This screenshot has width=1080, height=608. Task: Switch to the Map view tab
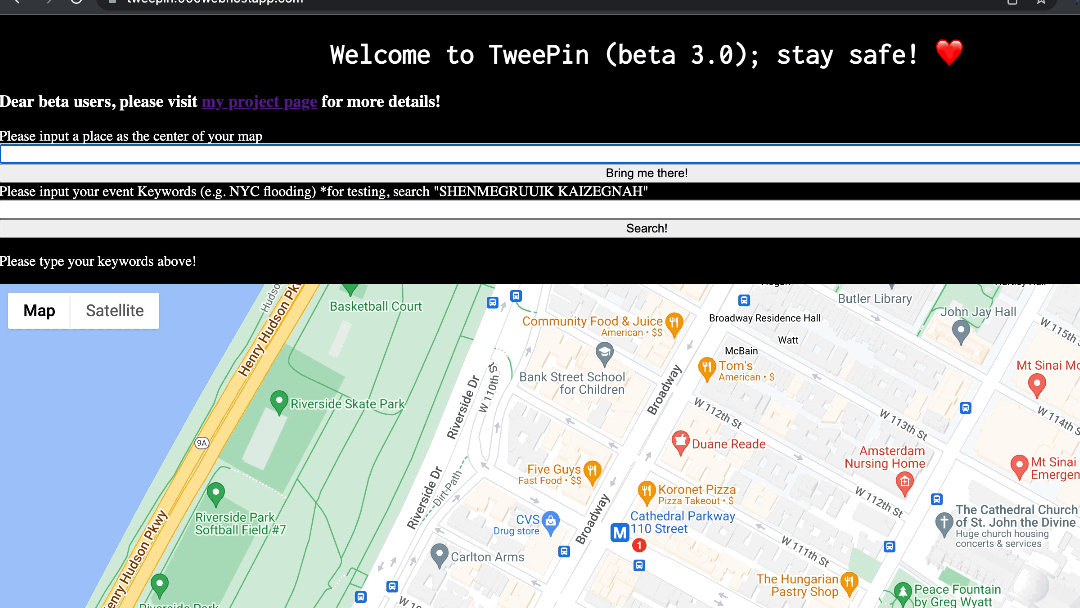[39, 311]
